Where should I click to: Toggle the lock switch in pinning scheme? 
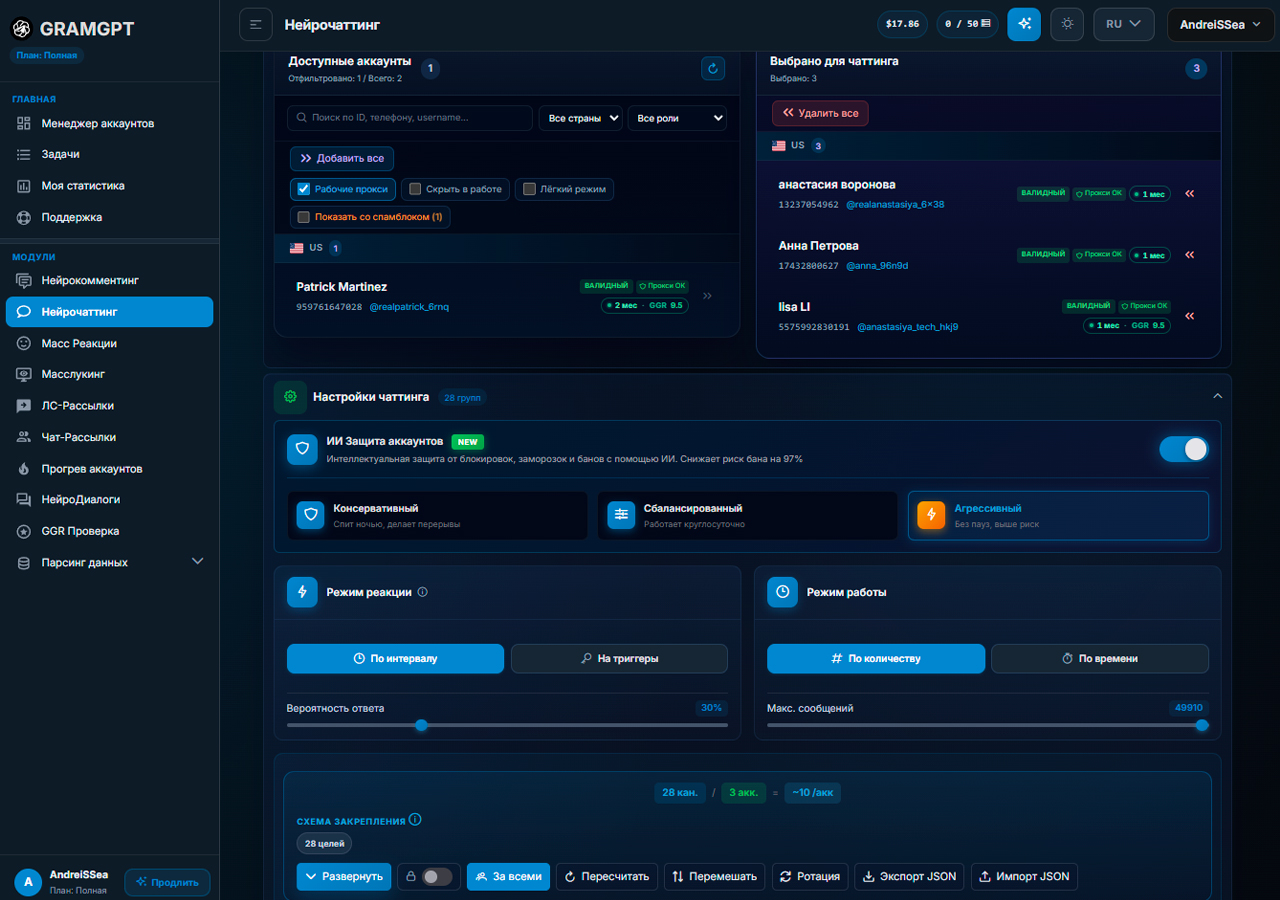tap(437, 876)
